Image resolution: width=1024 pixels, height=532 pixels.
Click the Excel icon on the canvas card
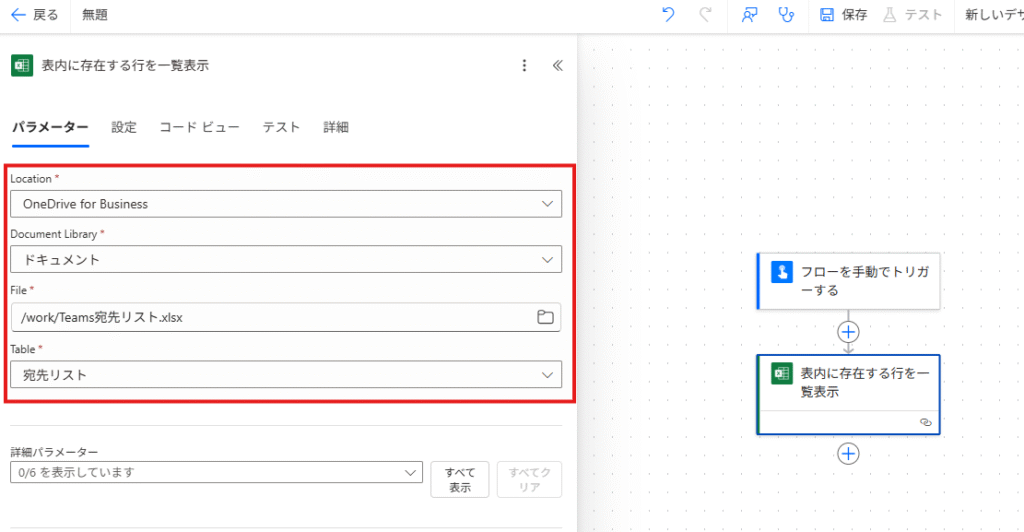click(x=782, y=373)
